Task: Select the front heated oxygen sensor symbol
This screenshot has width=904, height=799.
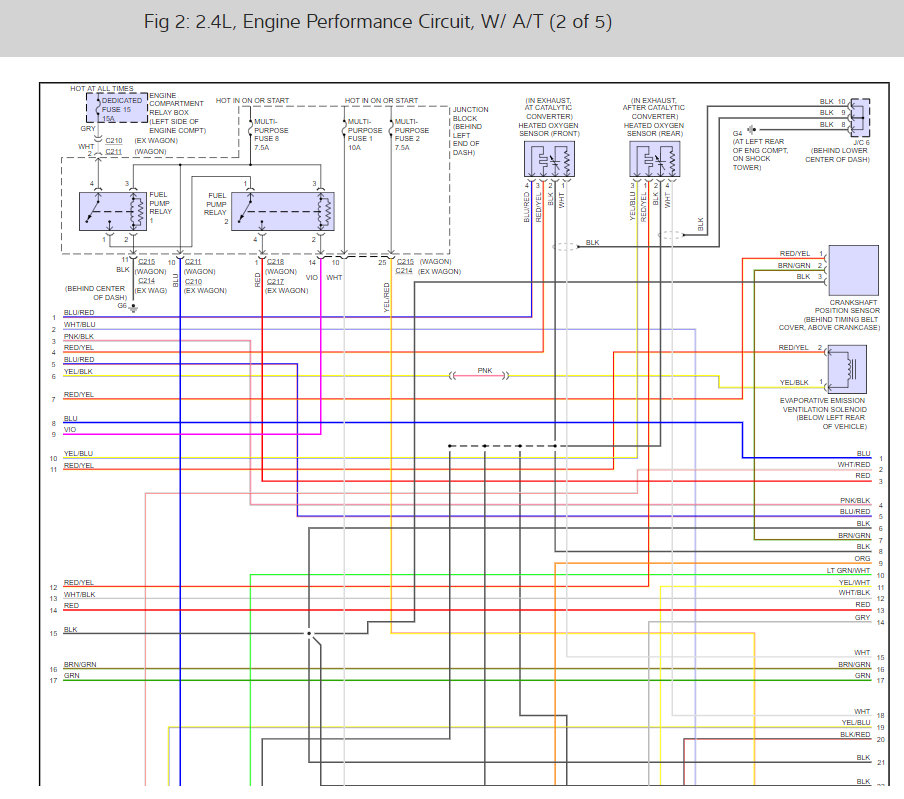Action: click(549, 159)
